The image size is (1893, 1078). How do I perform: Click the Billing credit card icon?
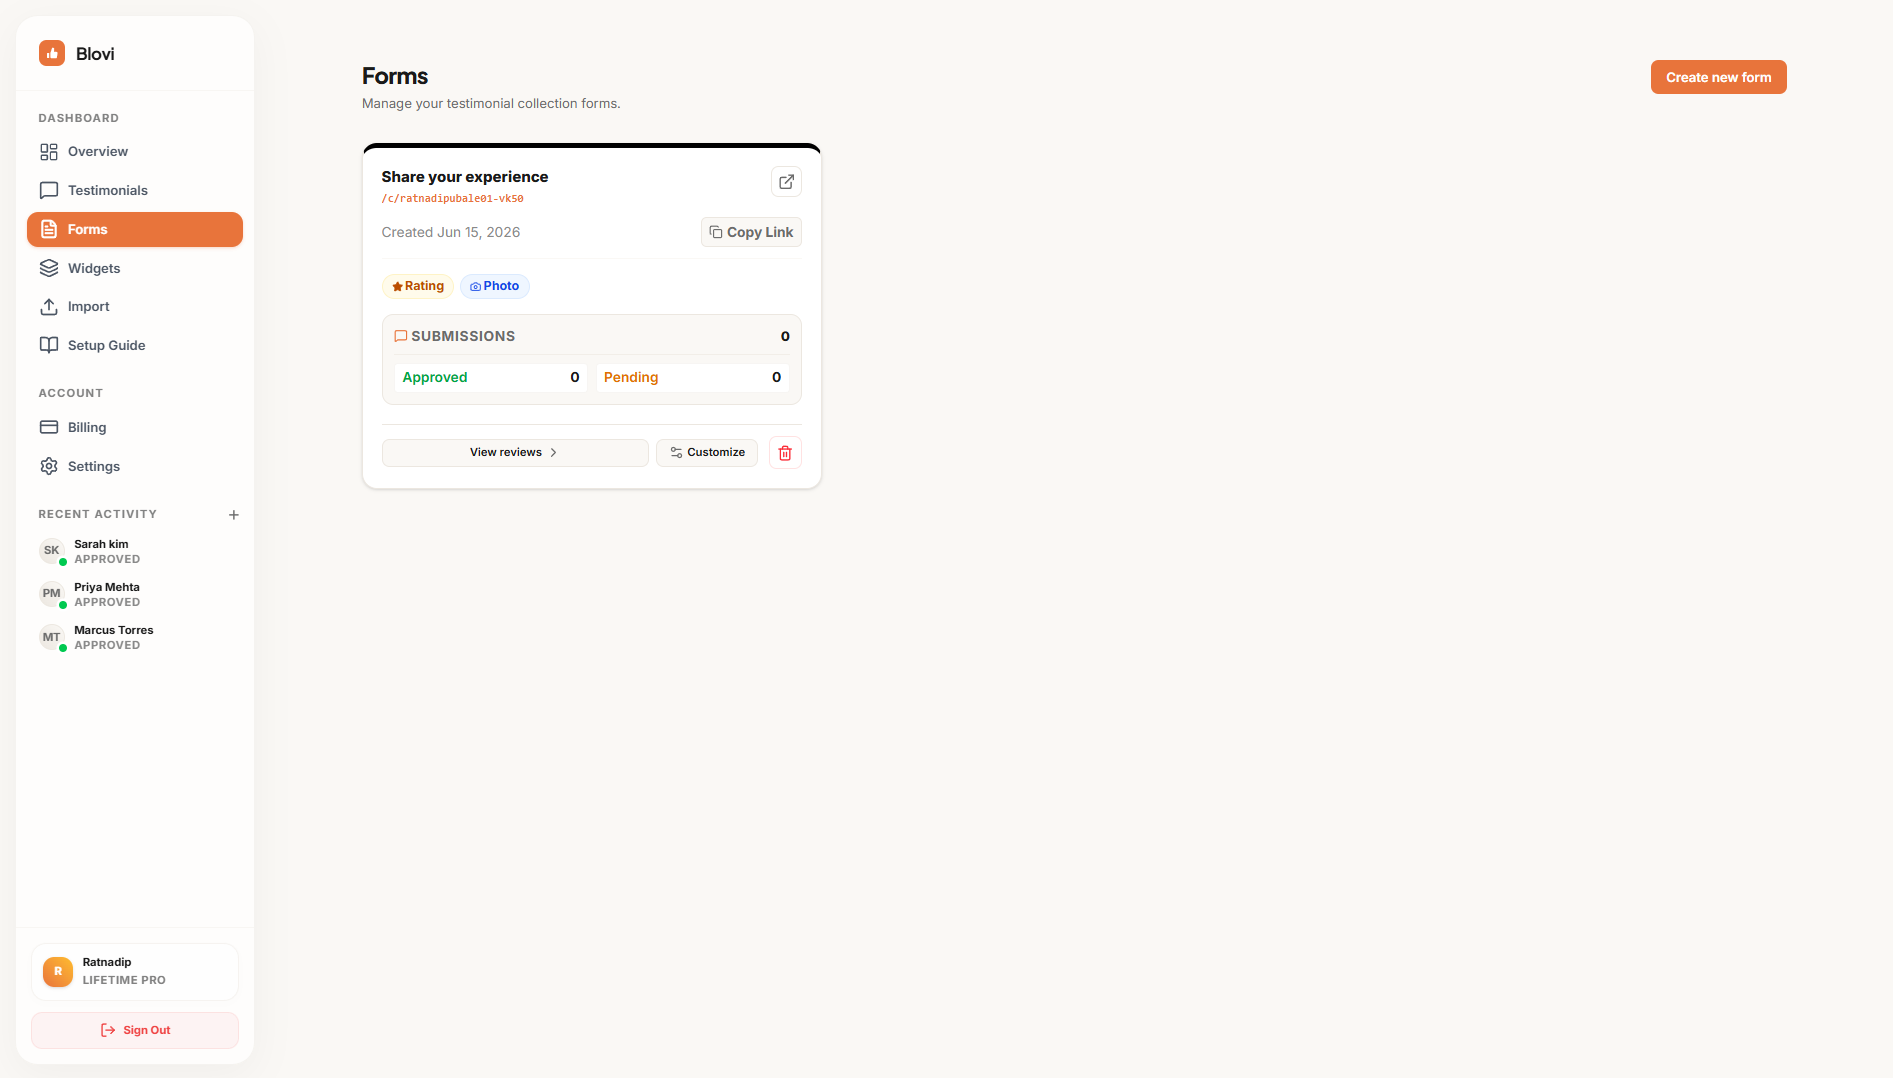(49, 427)
